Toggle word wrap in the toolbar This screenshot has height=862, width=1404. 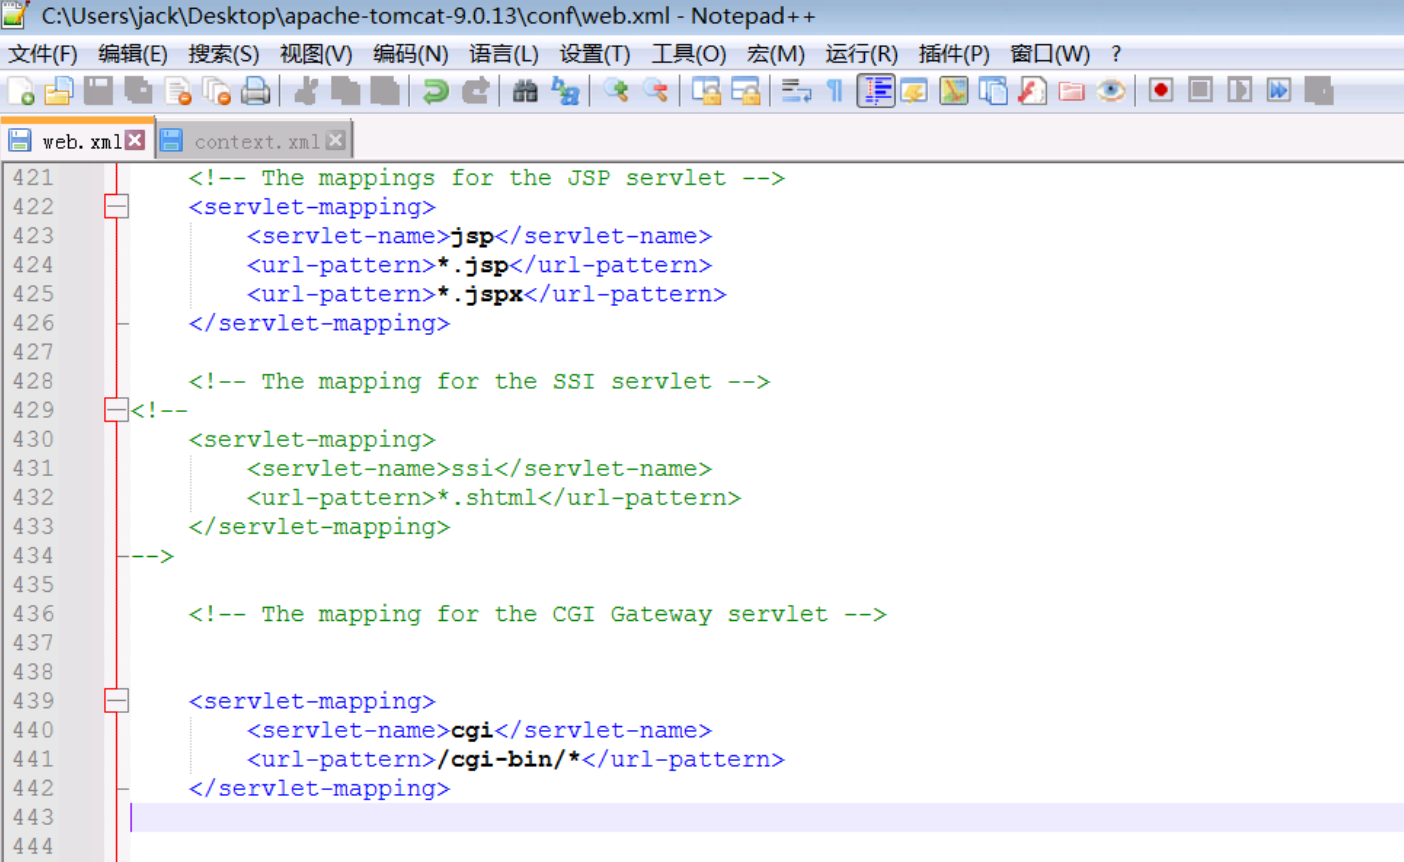coord(796,91)
